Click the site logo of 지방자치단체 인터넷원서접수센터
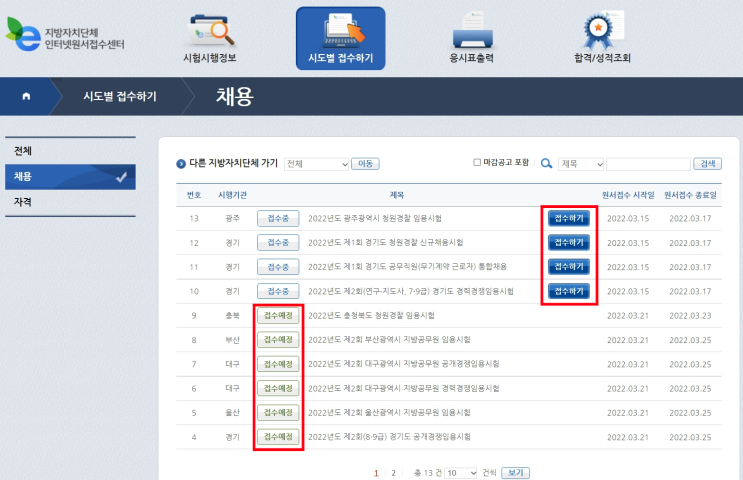This screenshot has width=743, height=480. (x=65, y=34)
